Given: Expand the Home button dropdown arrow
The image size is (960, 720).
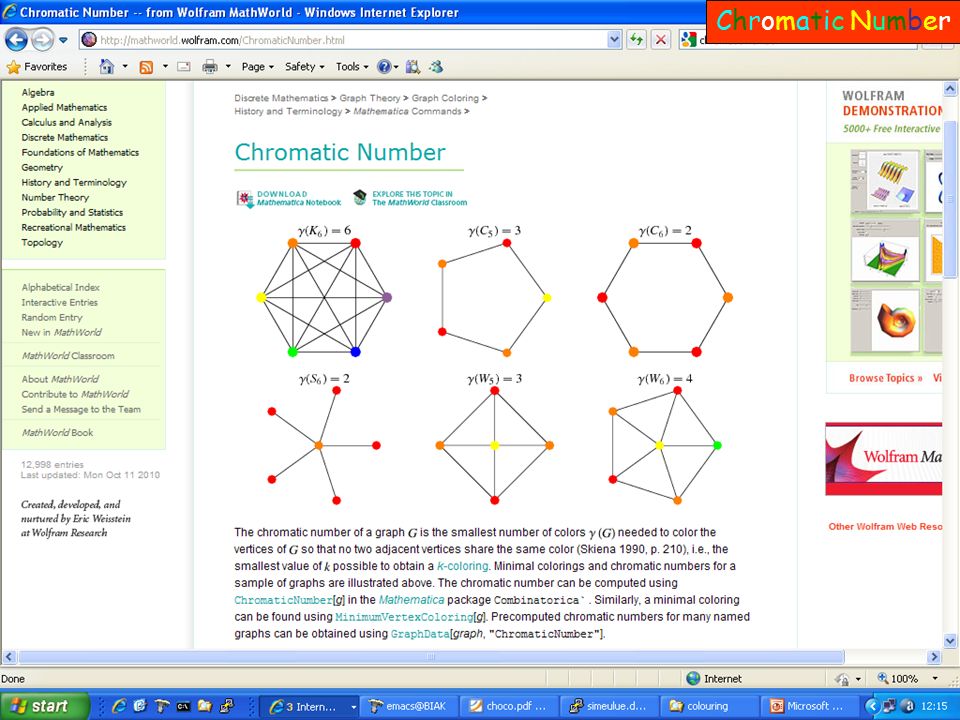Looking at the screenshot, I should [126, 67].
